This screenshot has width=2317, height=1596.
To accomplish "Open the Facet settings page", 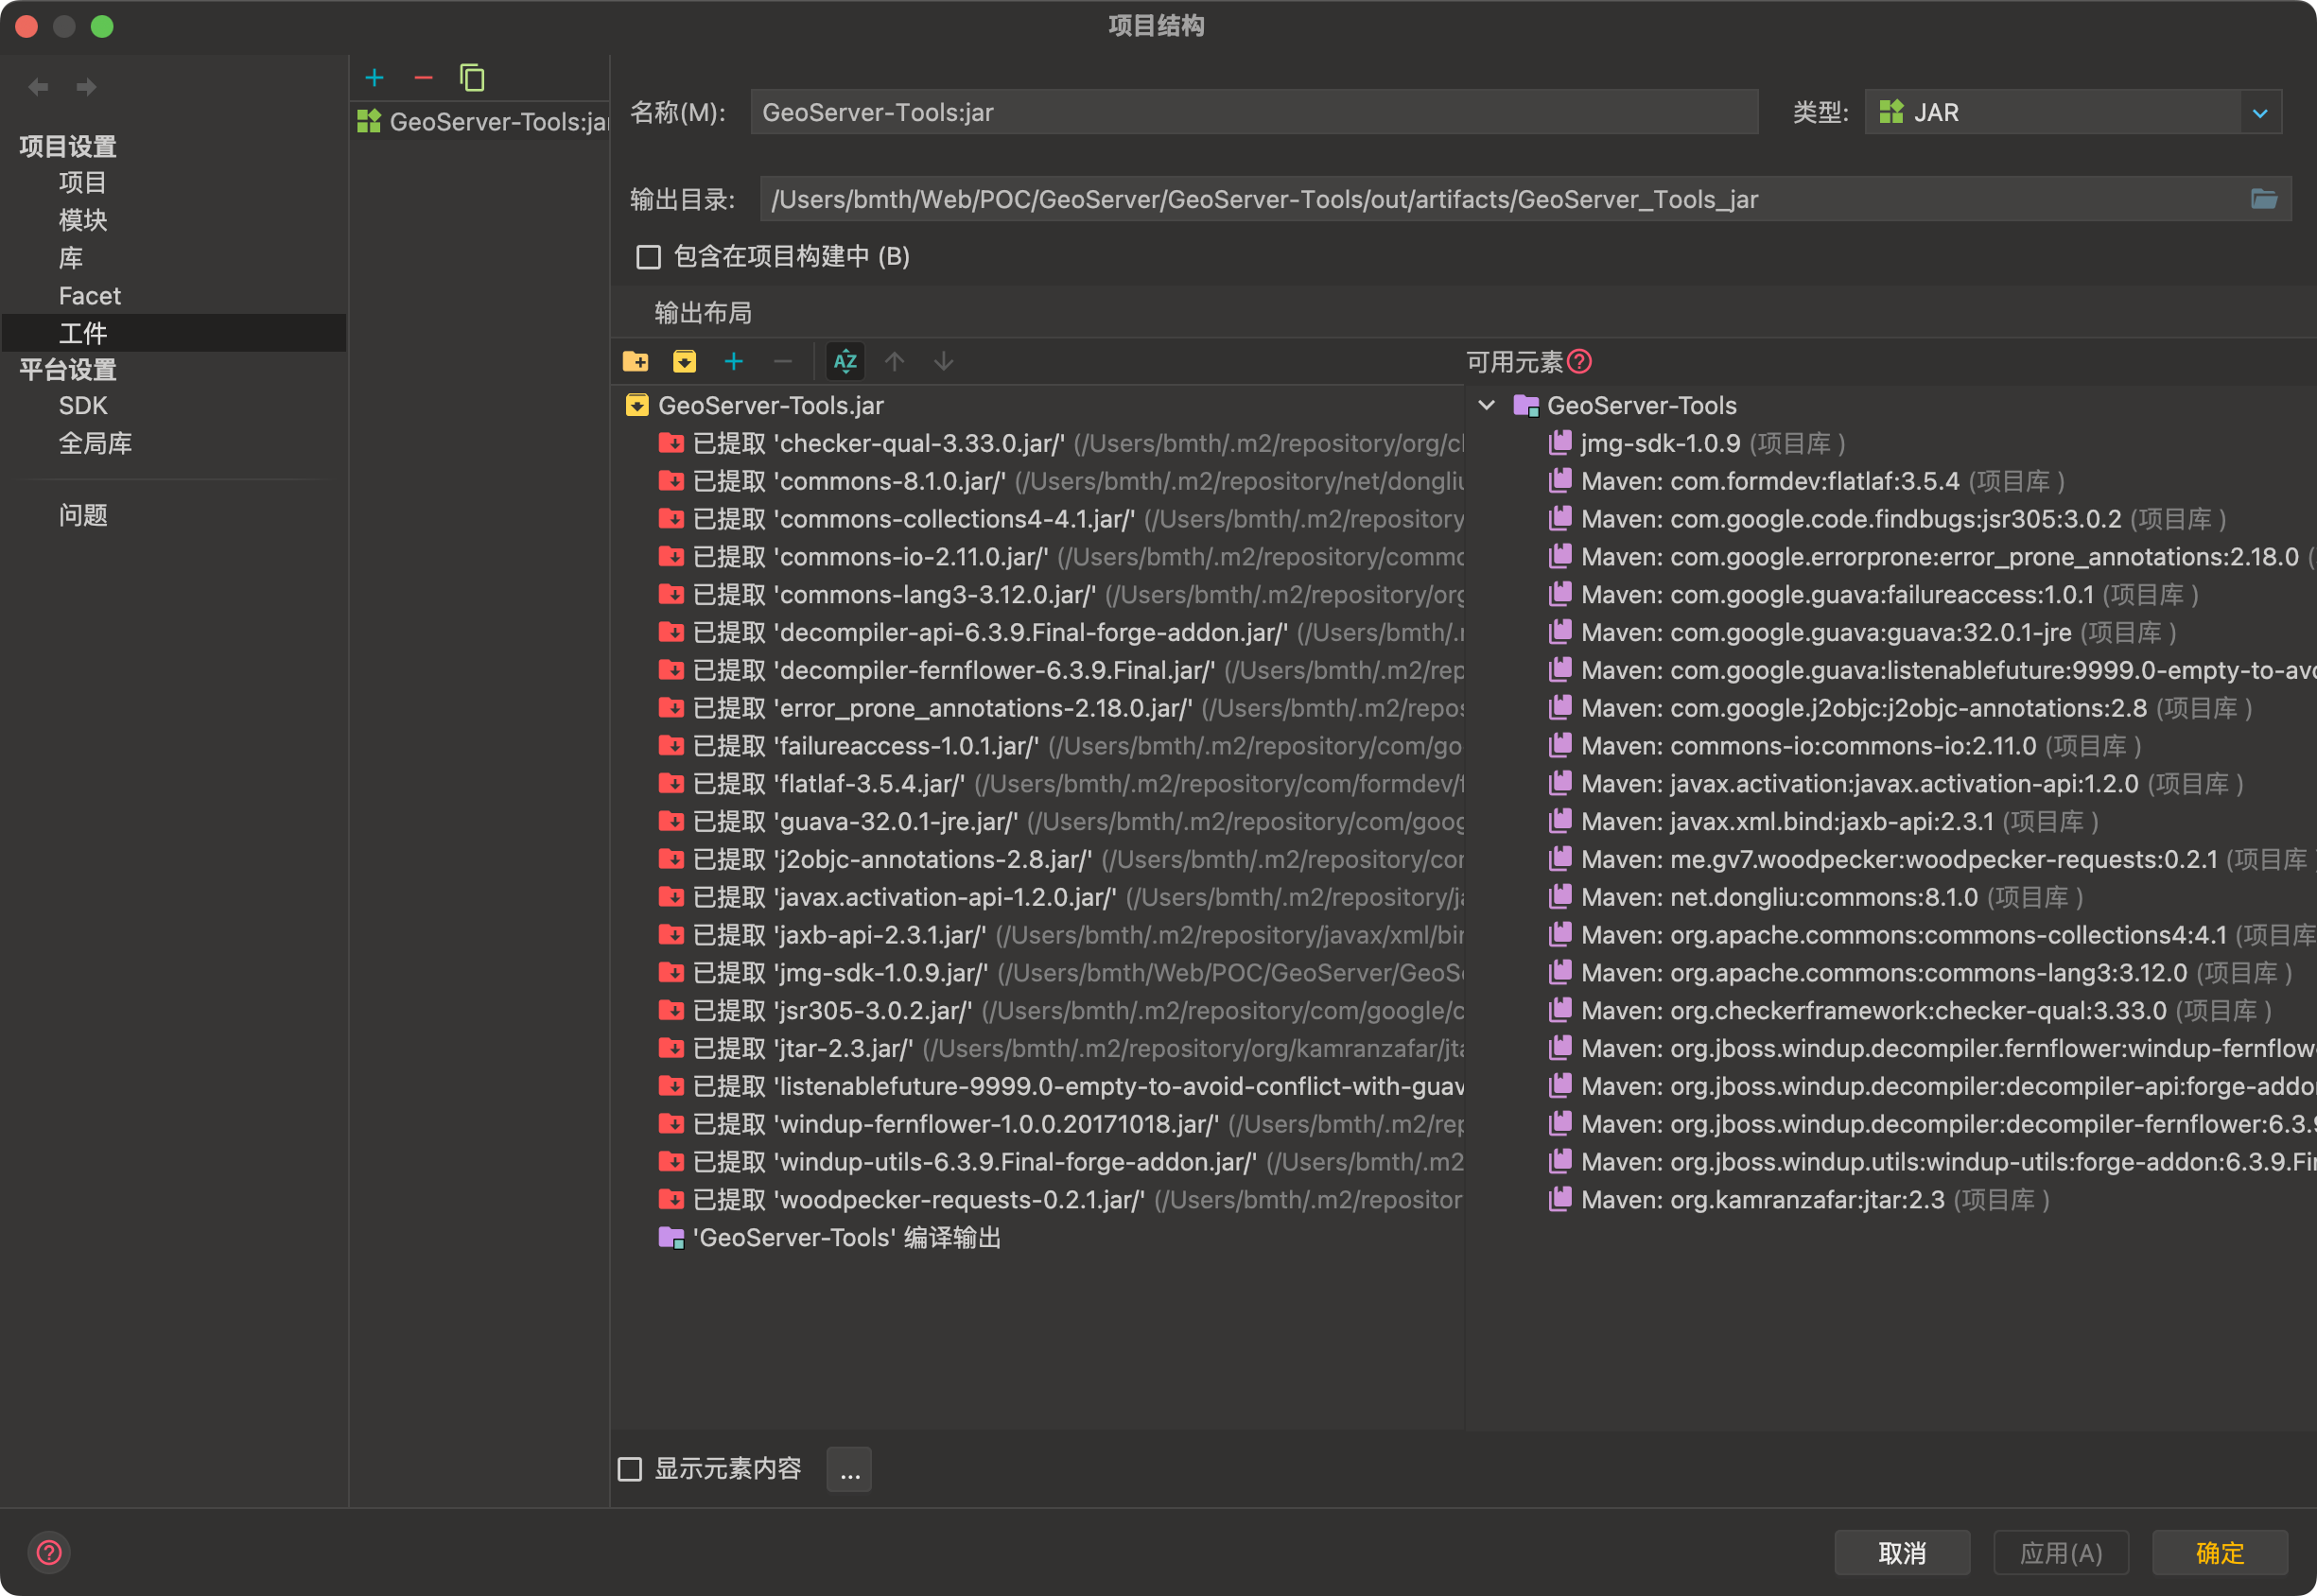I will pos(89,296).
